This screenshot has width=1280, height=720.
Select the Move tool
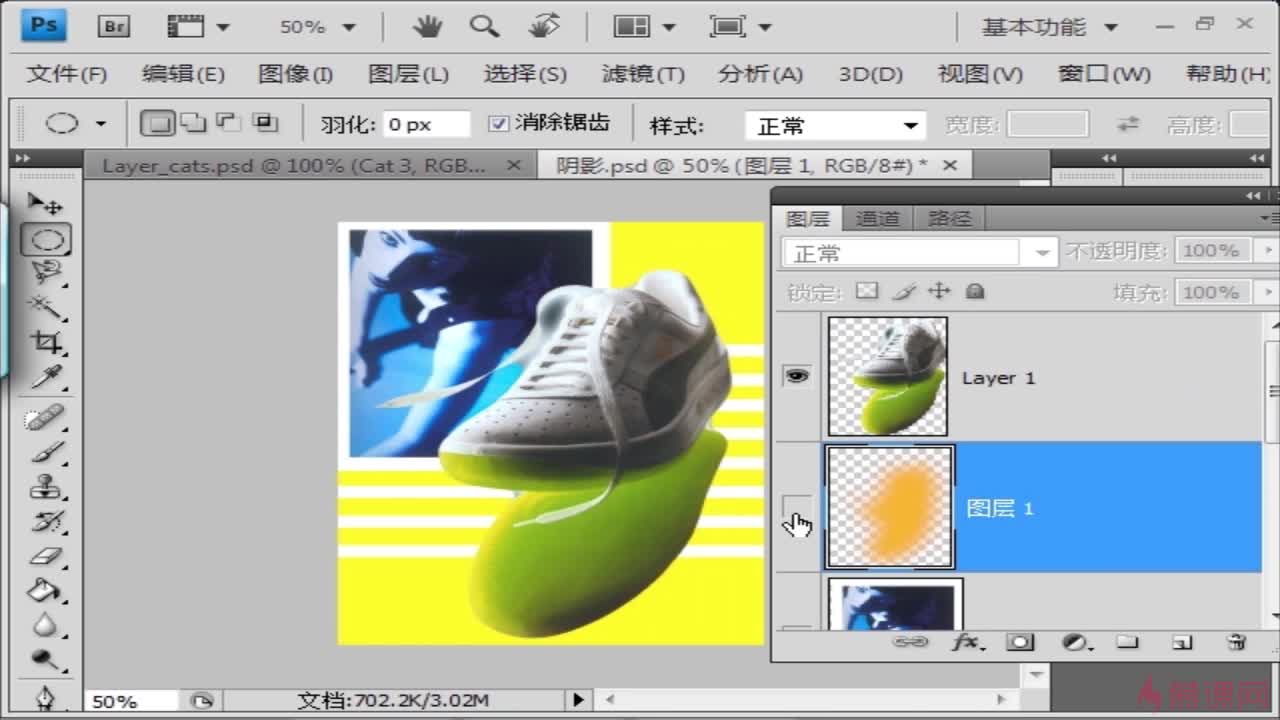pyautogui.click(x=45, y=205)
